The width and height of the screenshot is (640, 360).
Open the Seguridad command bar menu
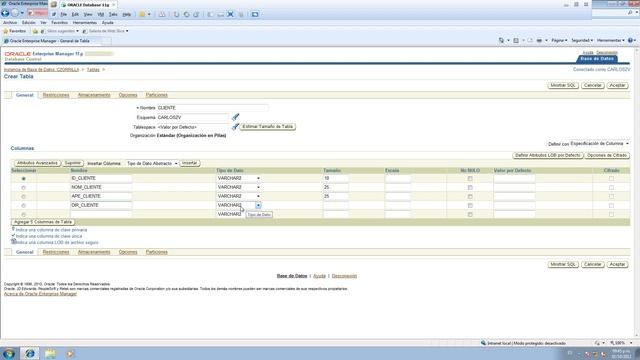click(582, 40)
